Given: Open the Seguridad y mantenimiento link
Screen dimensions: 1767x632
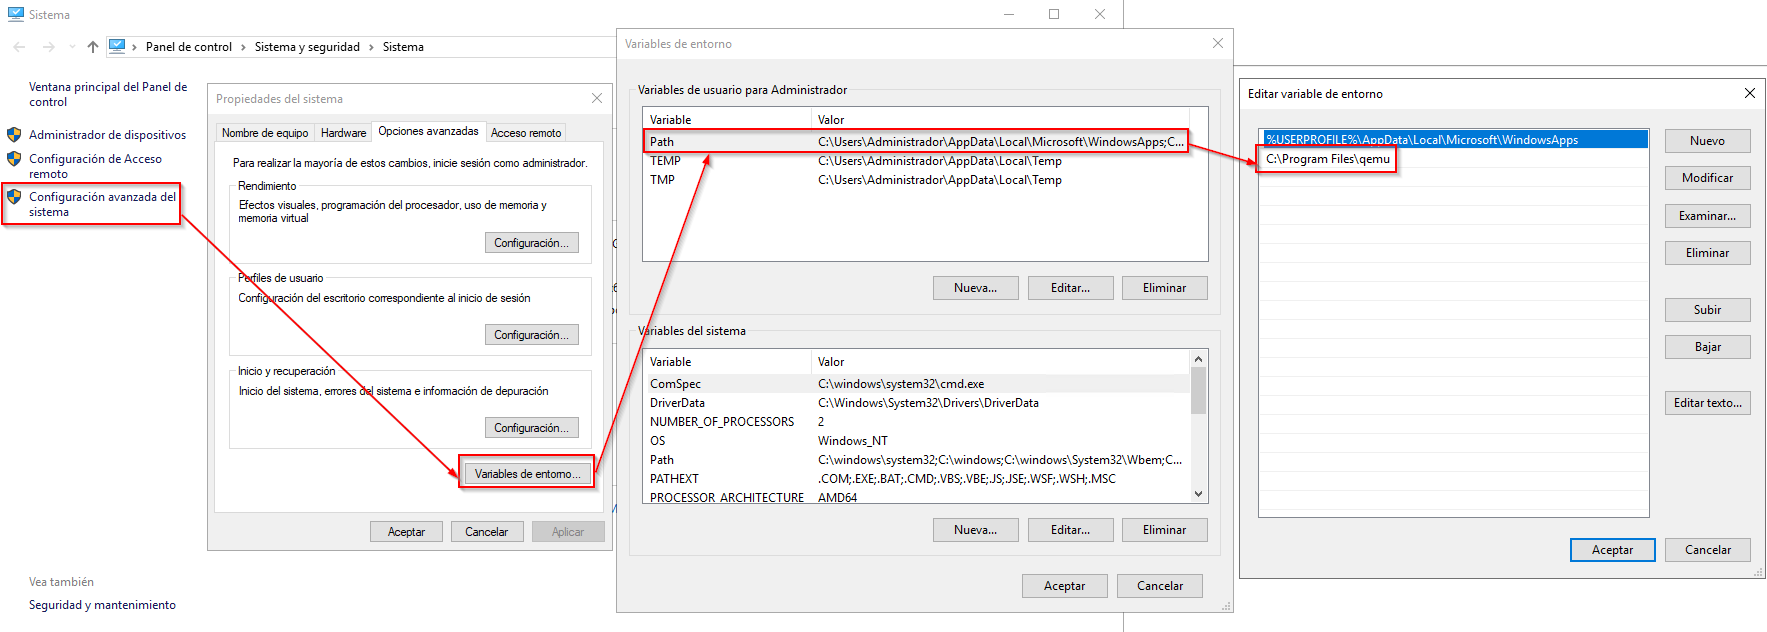Looking at the screenshot, I should [x=102, y=605].
